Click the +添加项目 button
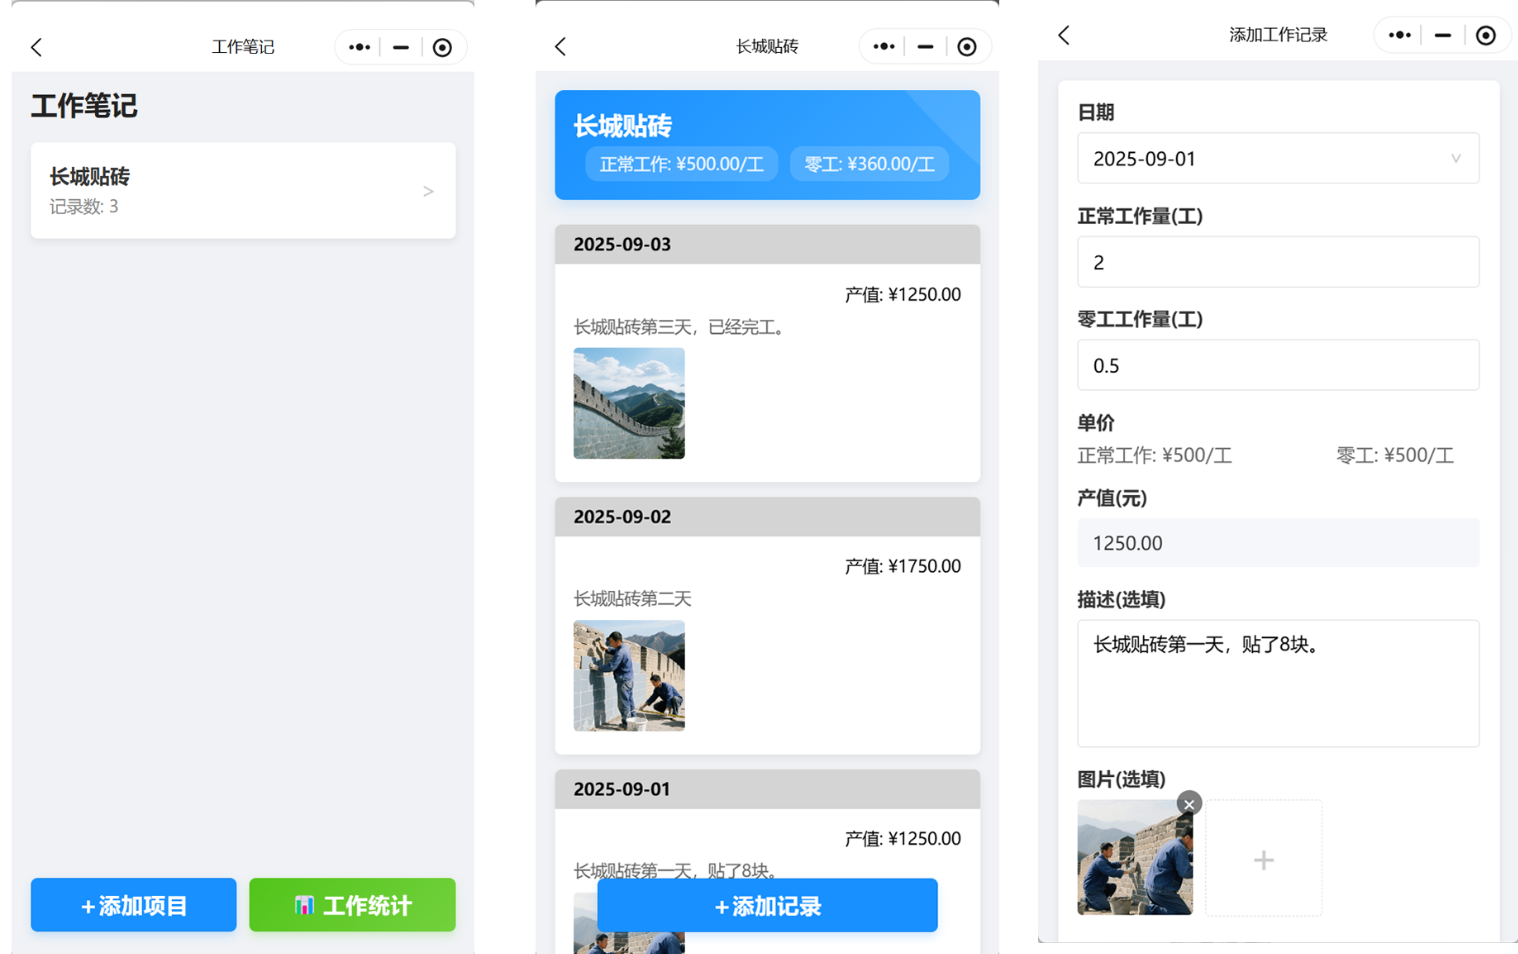This screenshot has height=954, width=1518. (x=133, y=905)
